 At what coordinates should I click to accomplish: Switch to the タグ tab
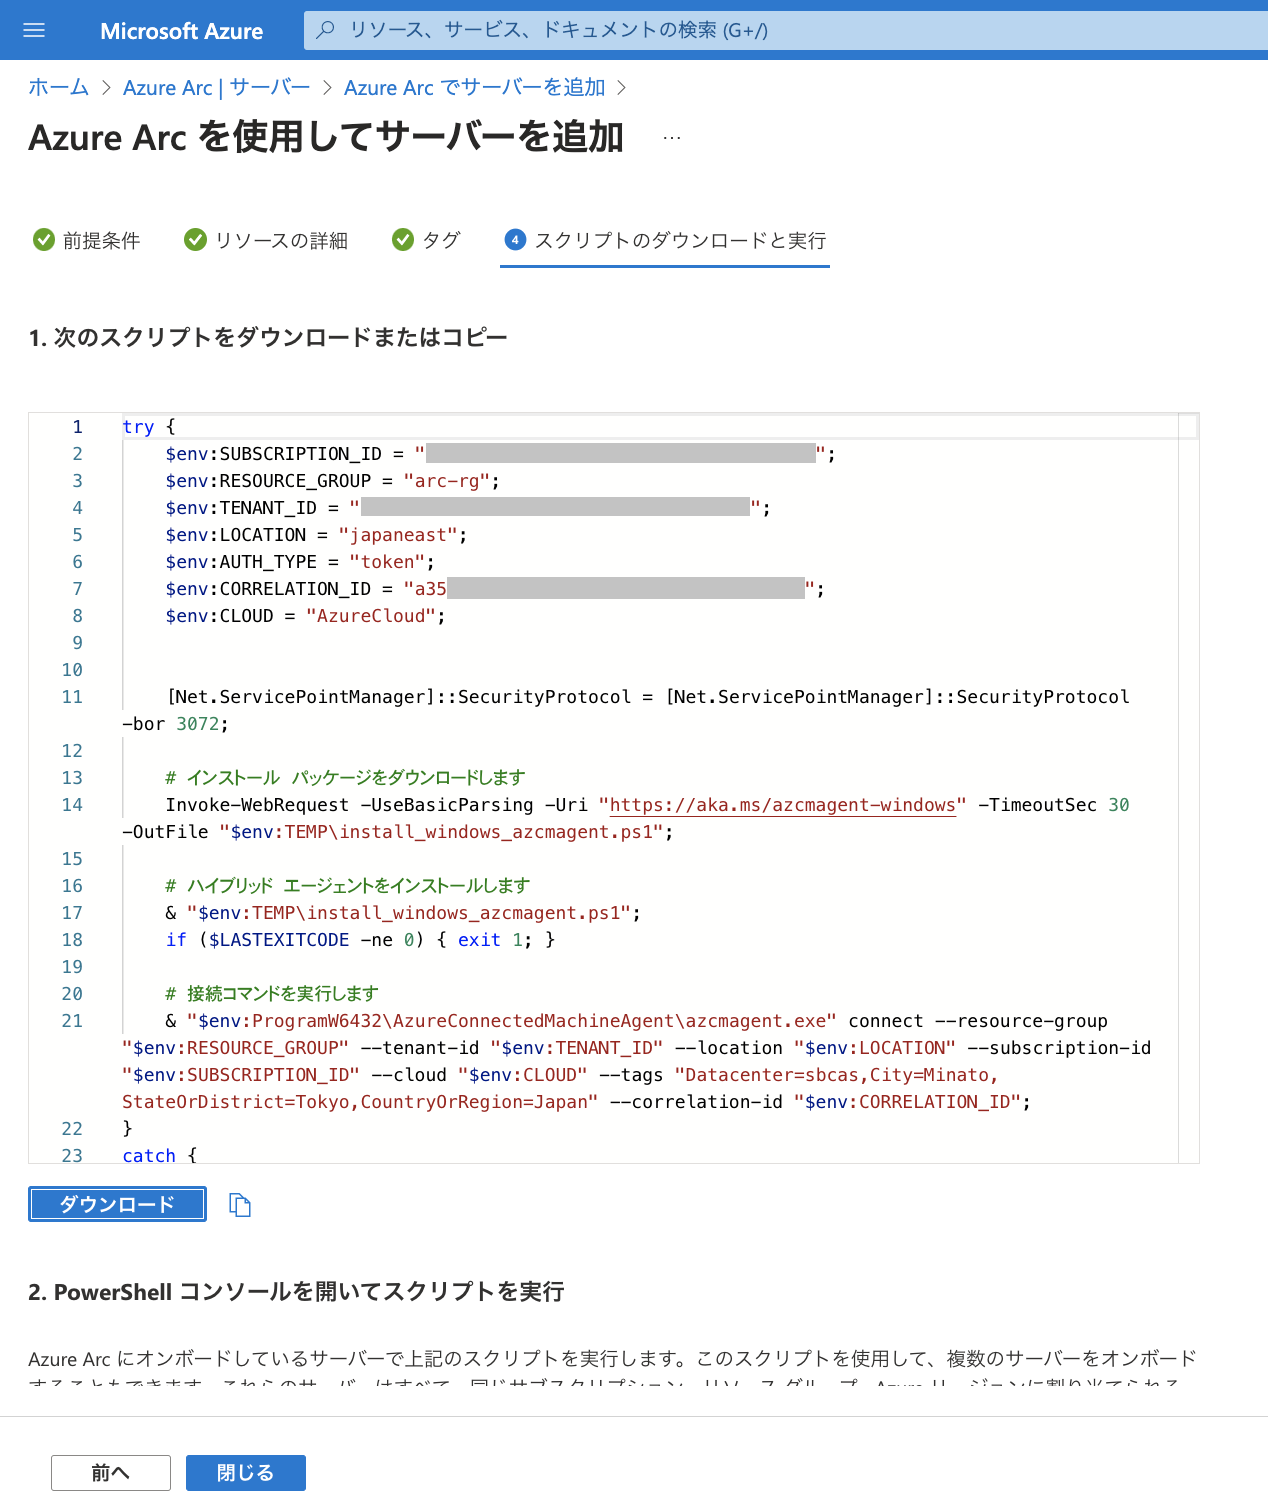tap(426, 240)
